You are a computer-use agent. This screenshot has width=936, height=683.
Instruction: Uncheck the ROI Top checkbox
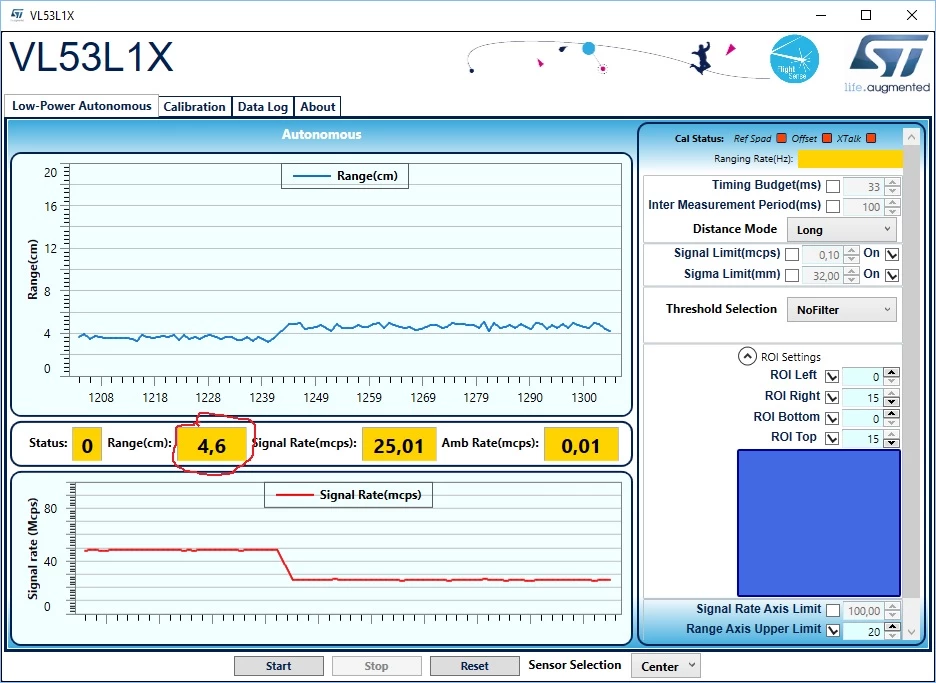832,439
